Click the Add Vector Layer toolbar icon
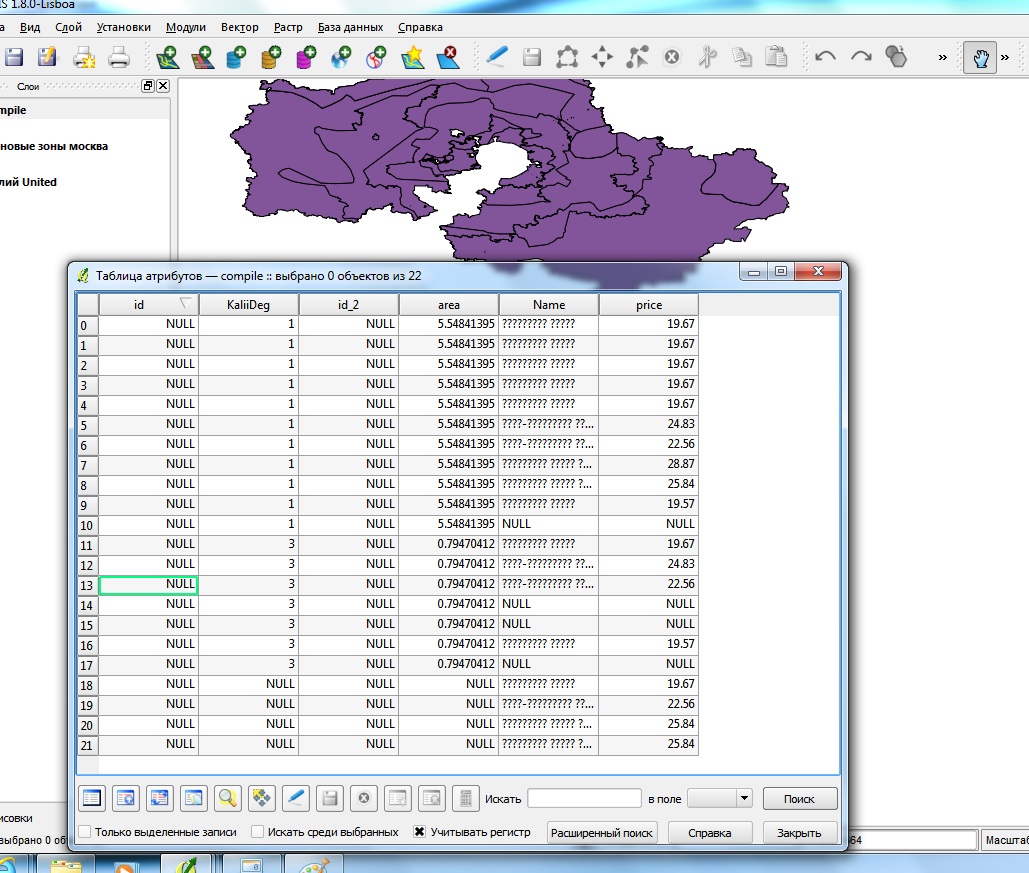Viewport: 1029px width, 873px height. (167, 57)
